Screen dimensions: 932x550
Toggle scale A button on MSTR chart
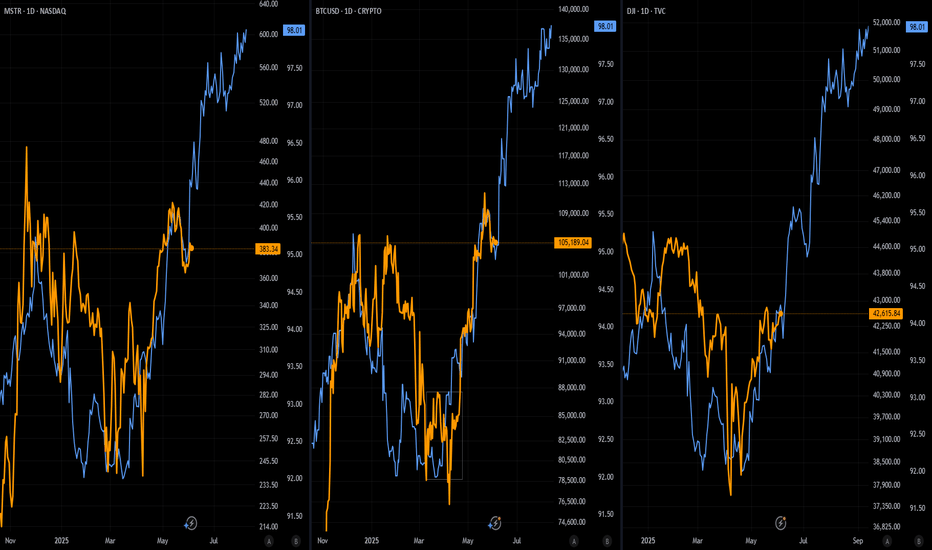click(269, 541)
